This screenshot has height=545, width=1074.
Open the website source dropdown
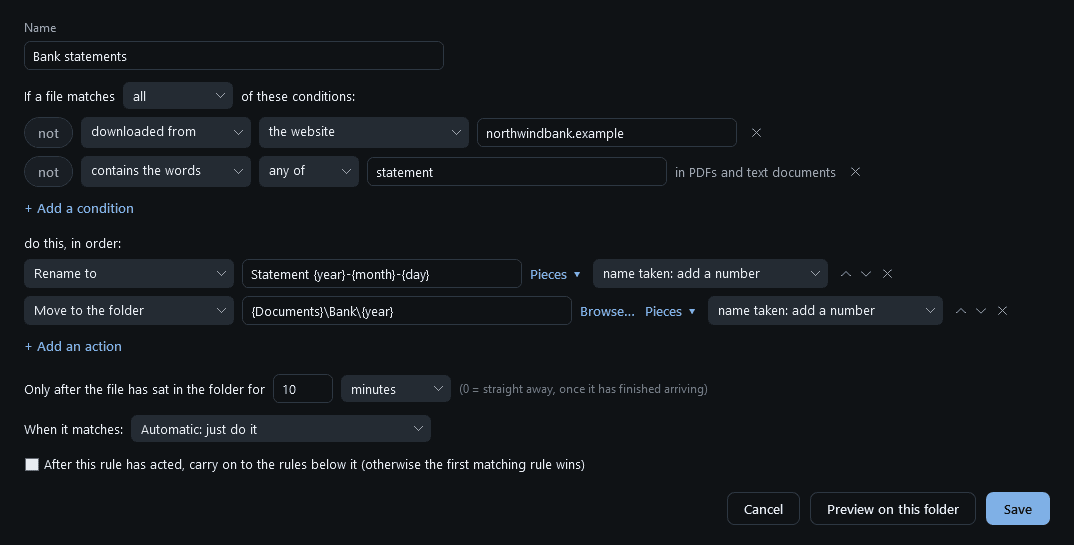pos(364,132)
